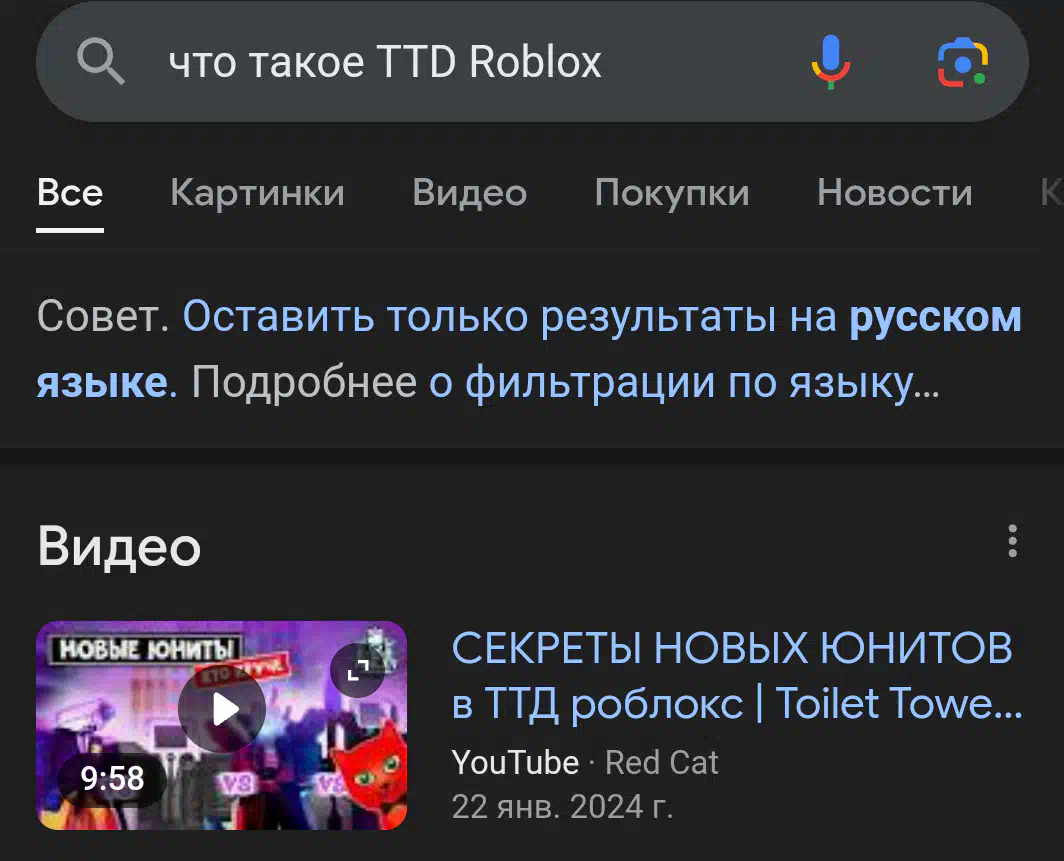This screenshot has width=1064, height=861.
Task: Open the language filtering info link
Action: pos(683,383)
